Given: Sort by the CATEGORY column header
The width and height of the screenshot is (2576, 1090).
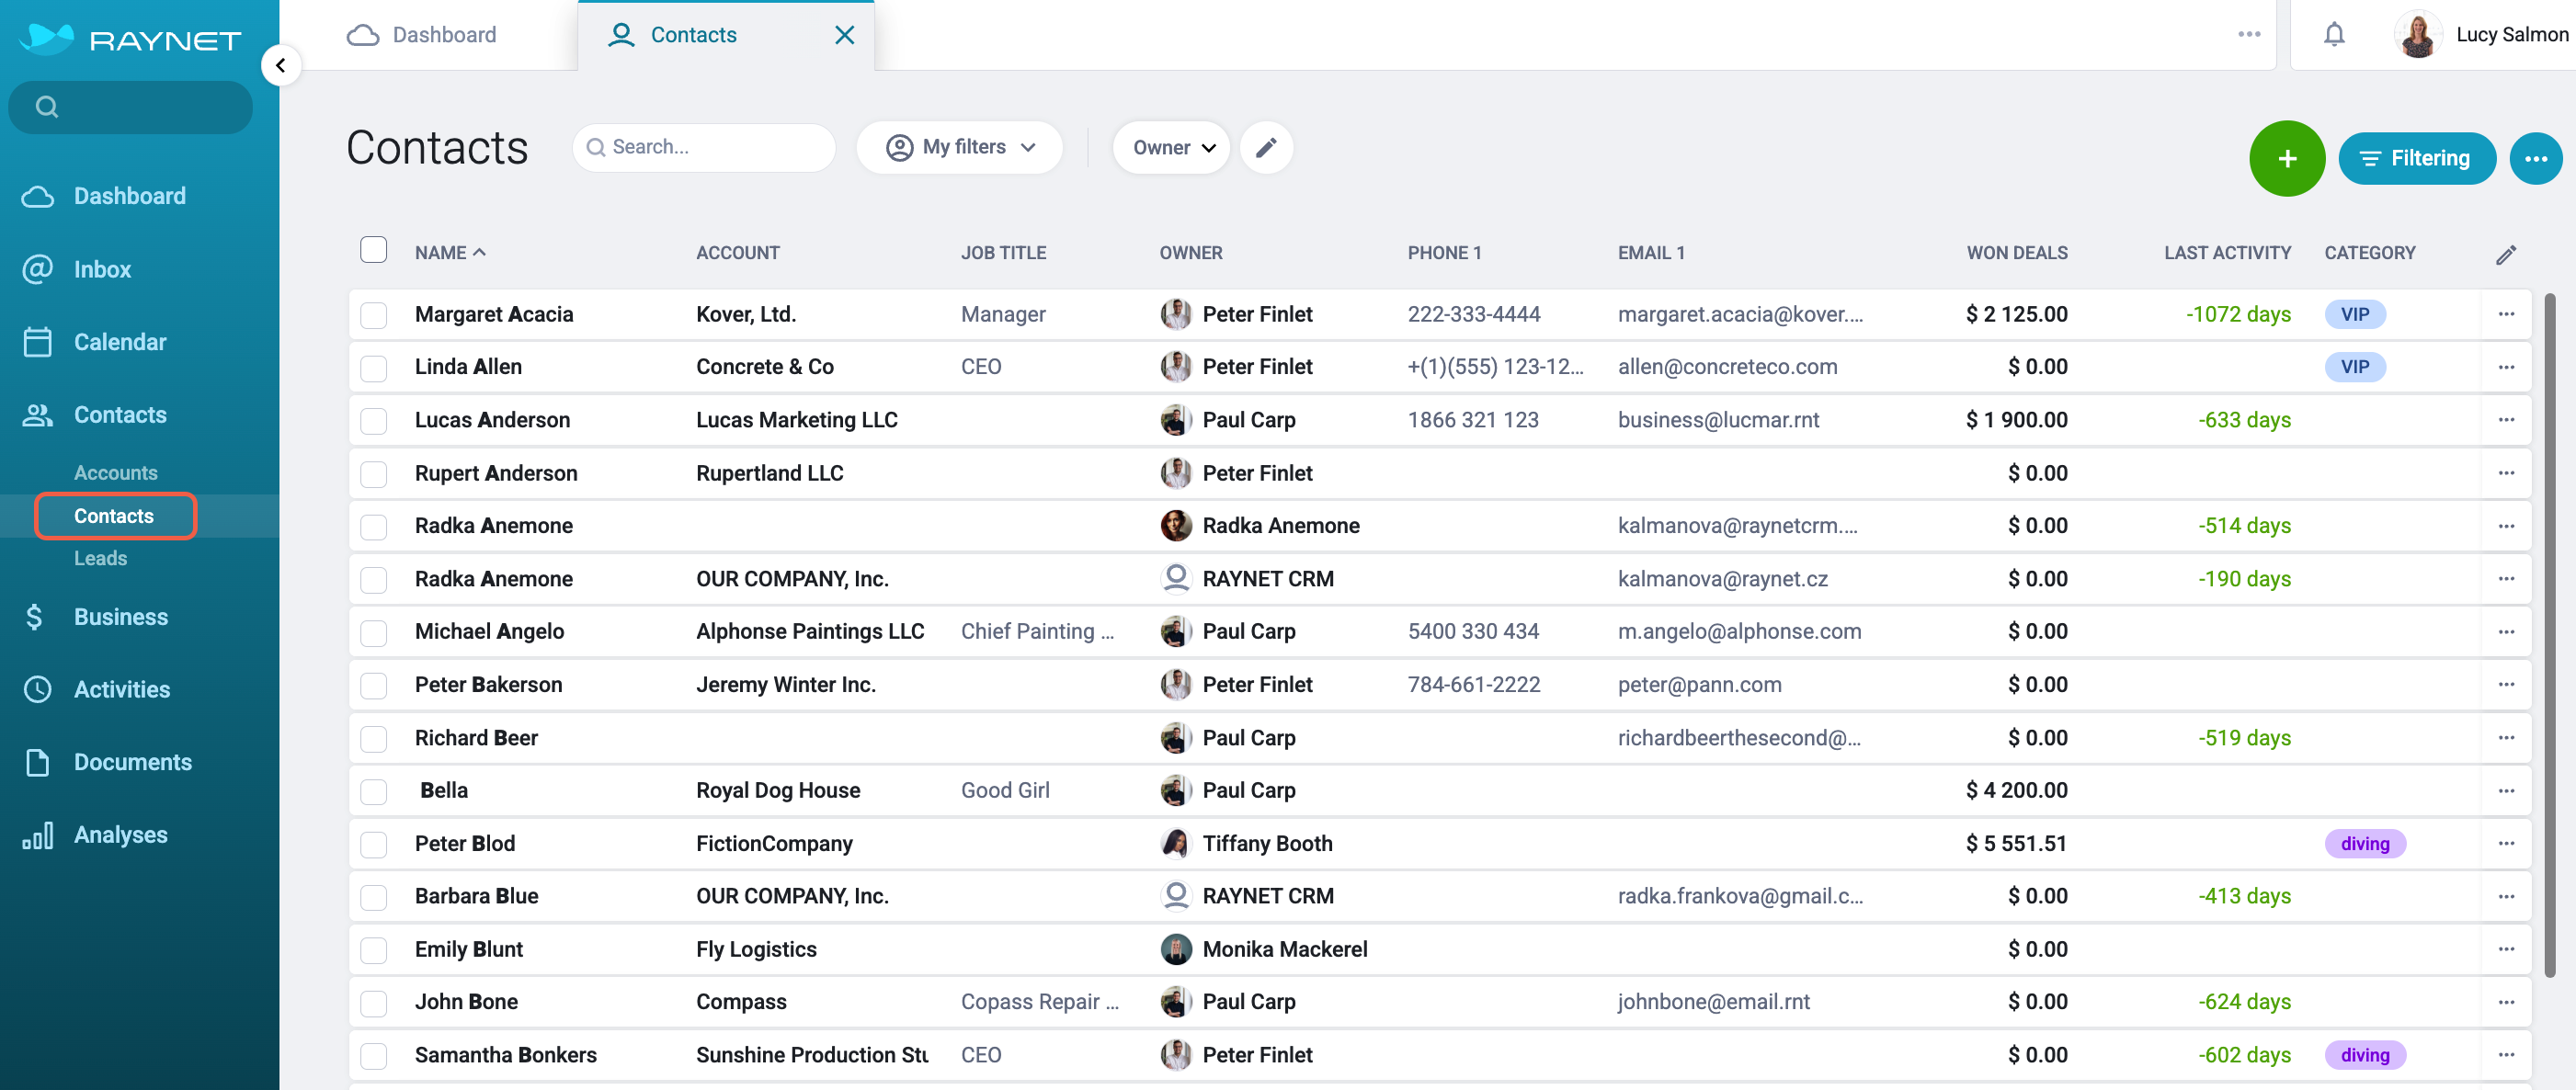Looking at the screenshot, I should point(2369,253).
